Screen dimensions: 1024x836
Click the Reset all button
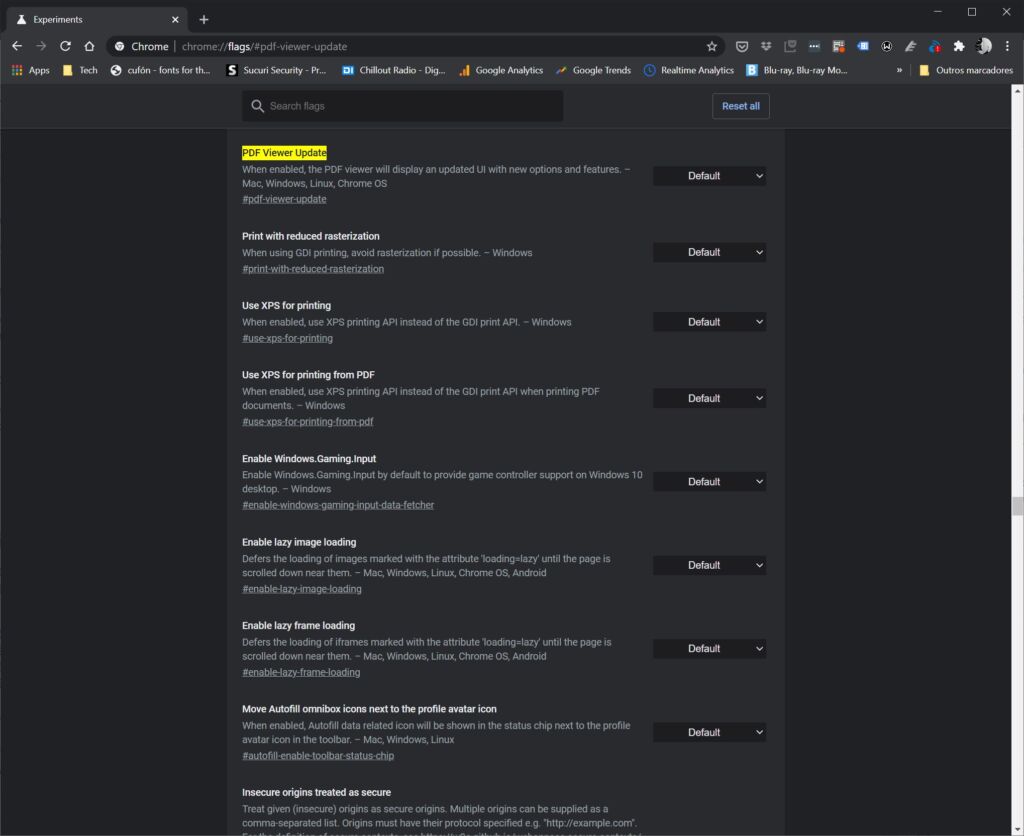point(740,106)
